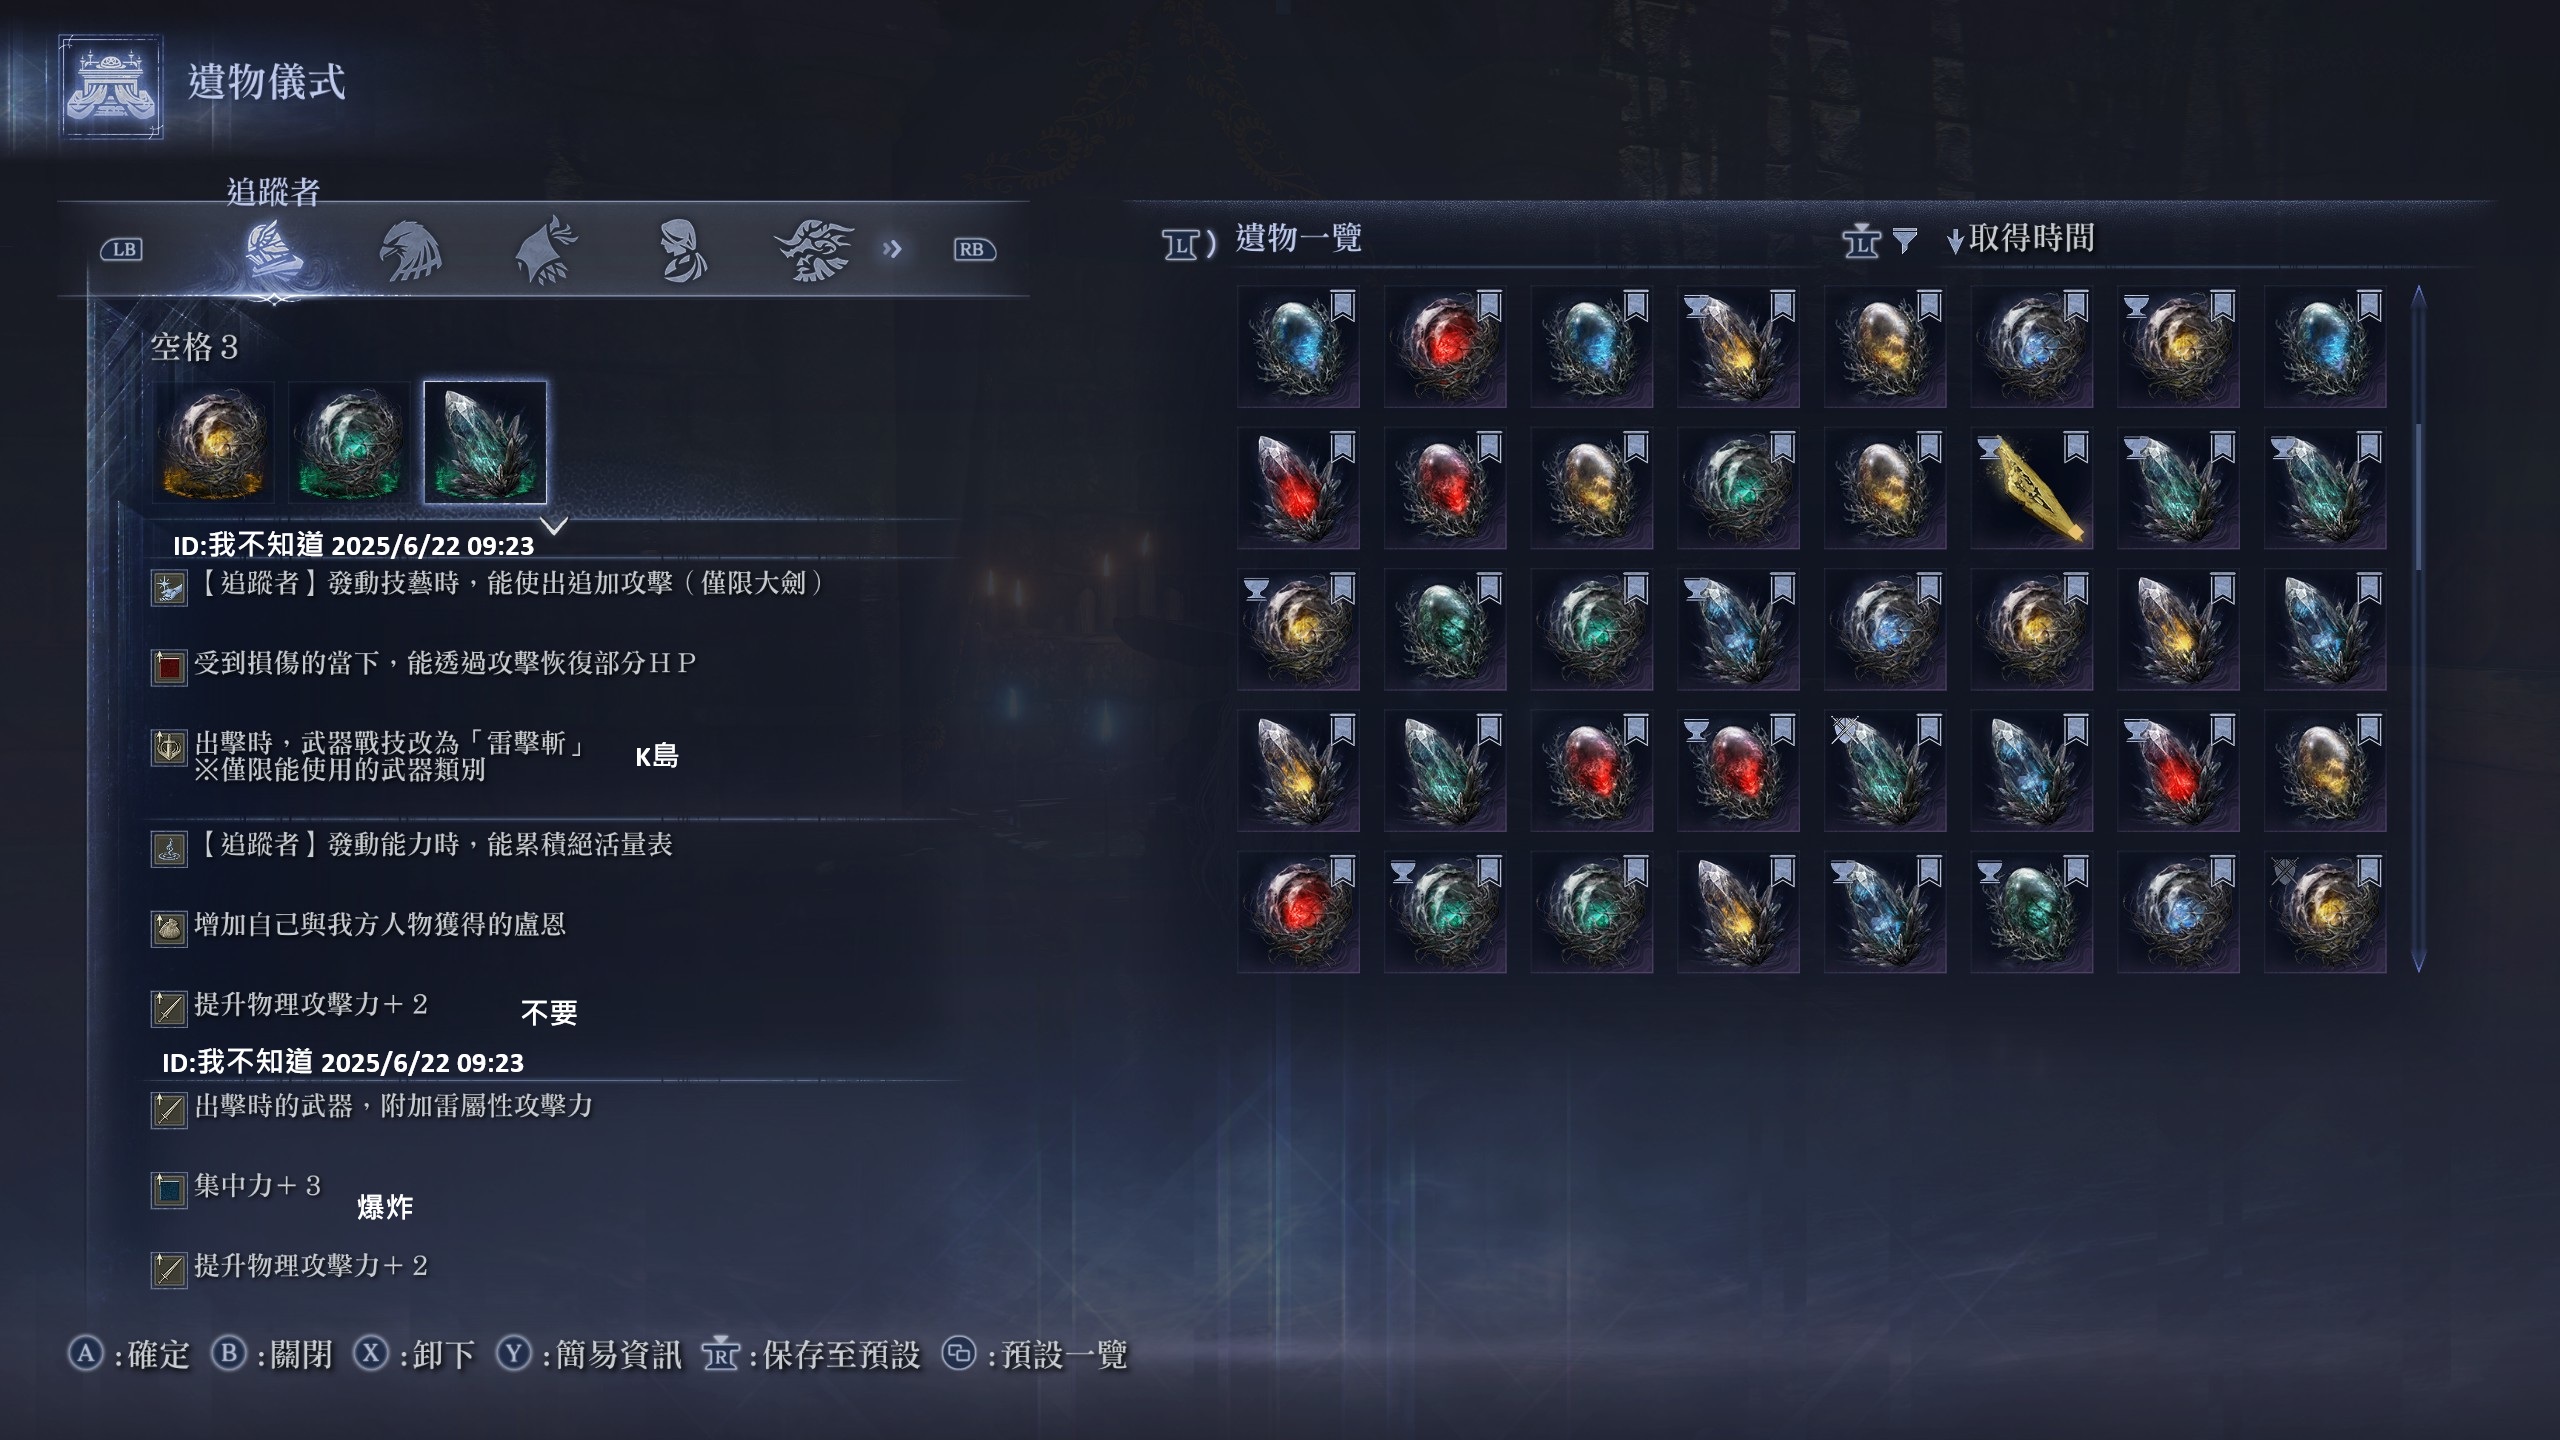Viewport: 2560px width, 1440px height.
Task: Toggle bookmark flag on golden dagger relic
Action: [x=2075, y=447]
